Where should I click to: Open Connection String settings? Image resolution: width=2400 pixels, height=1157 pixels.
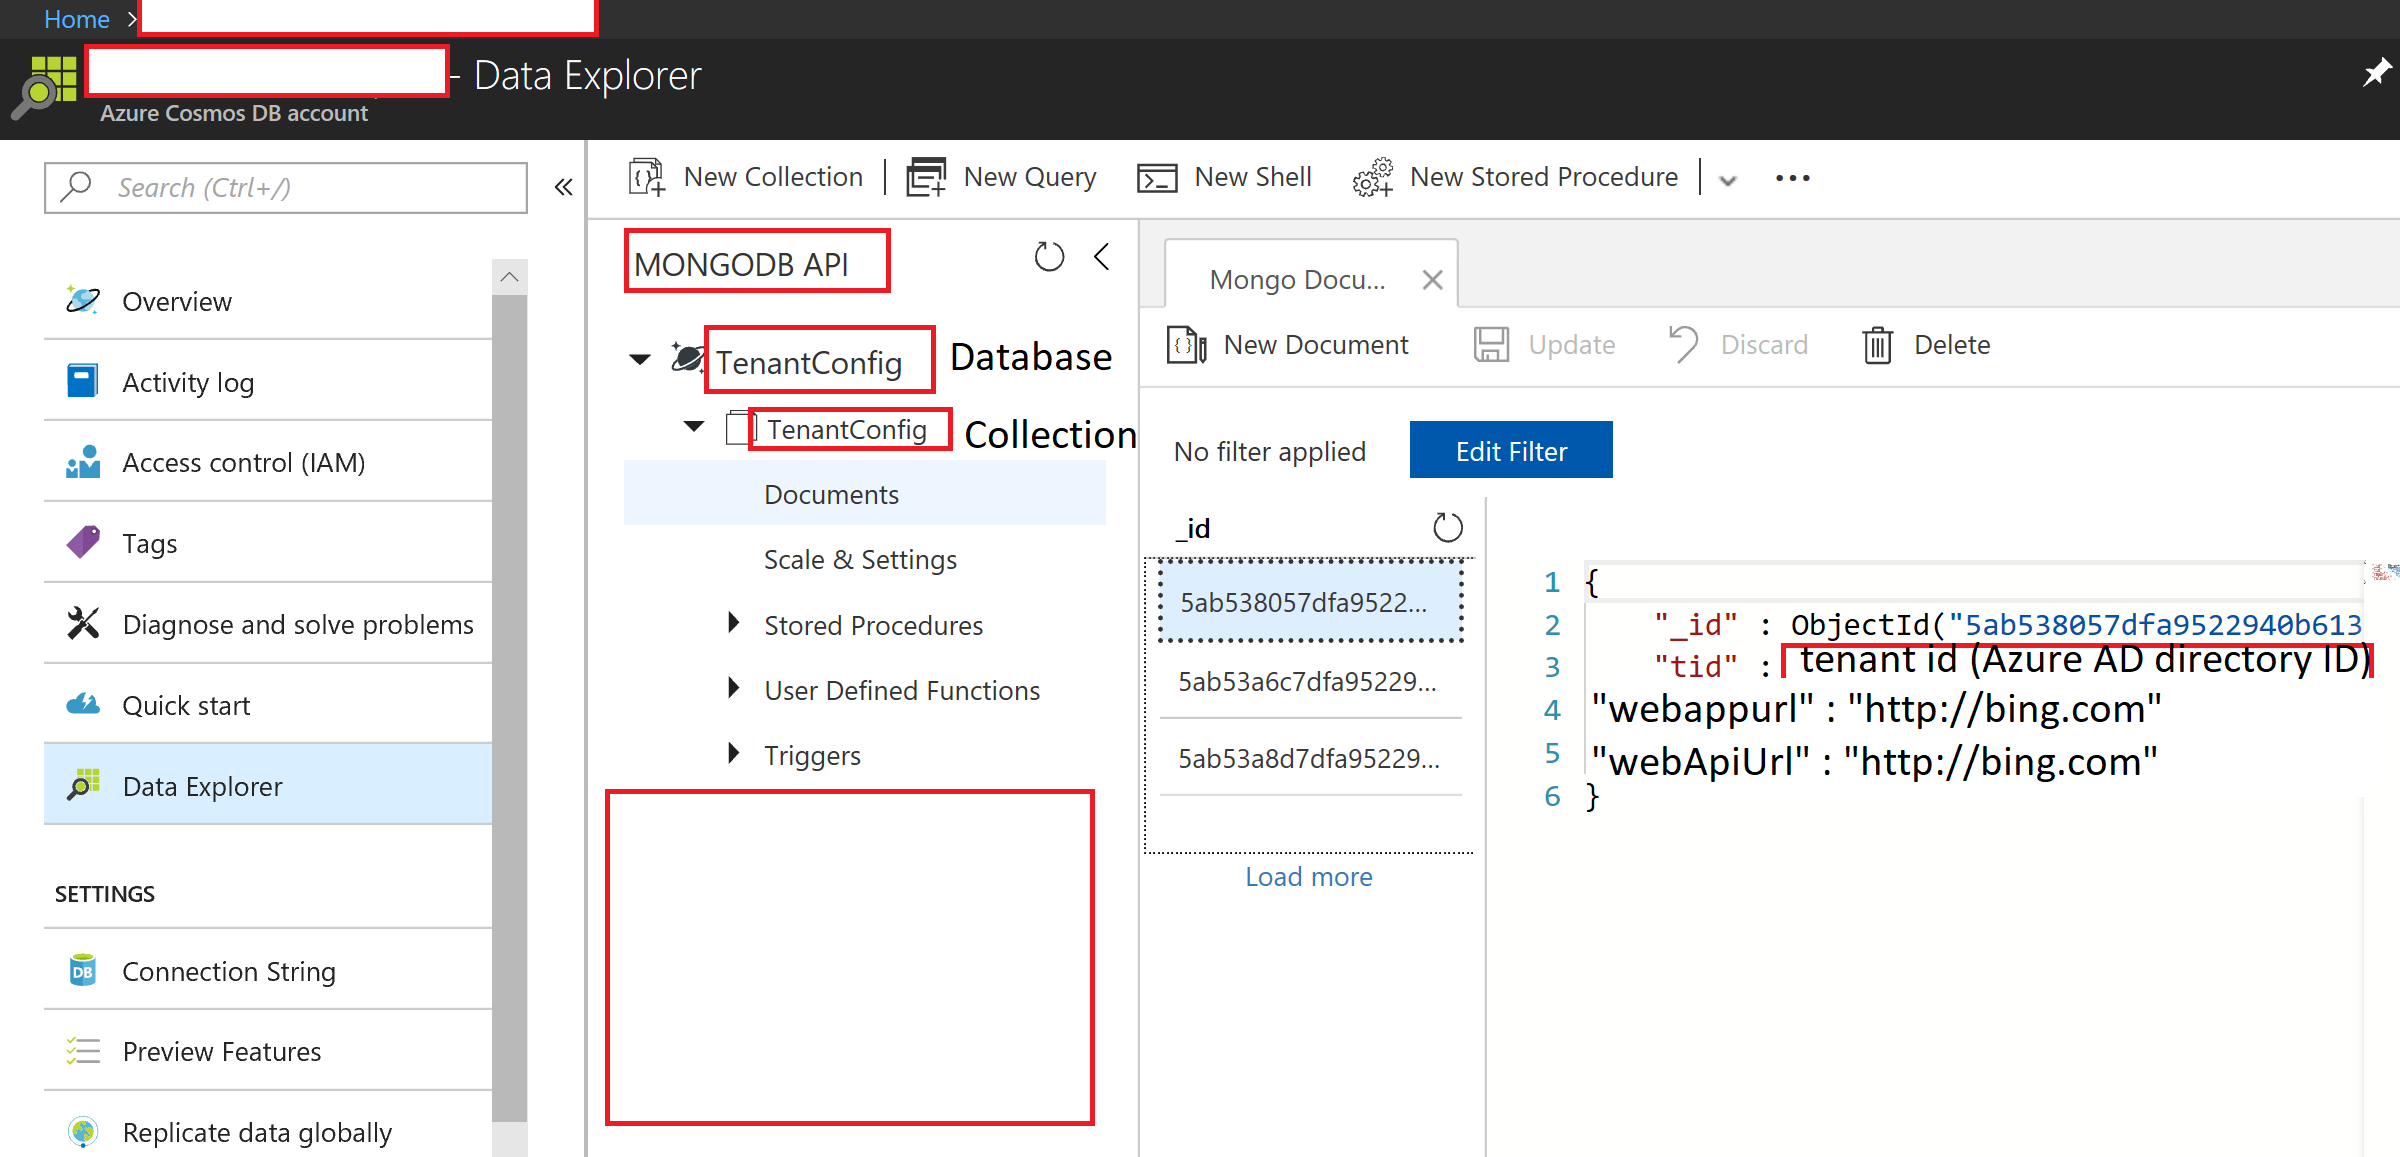tap(228, 971)
